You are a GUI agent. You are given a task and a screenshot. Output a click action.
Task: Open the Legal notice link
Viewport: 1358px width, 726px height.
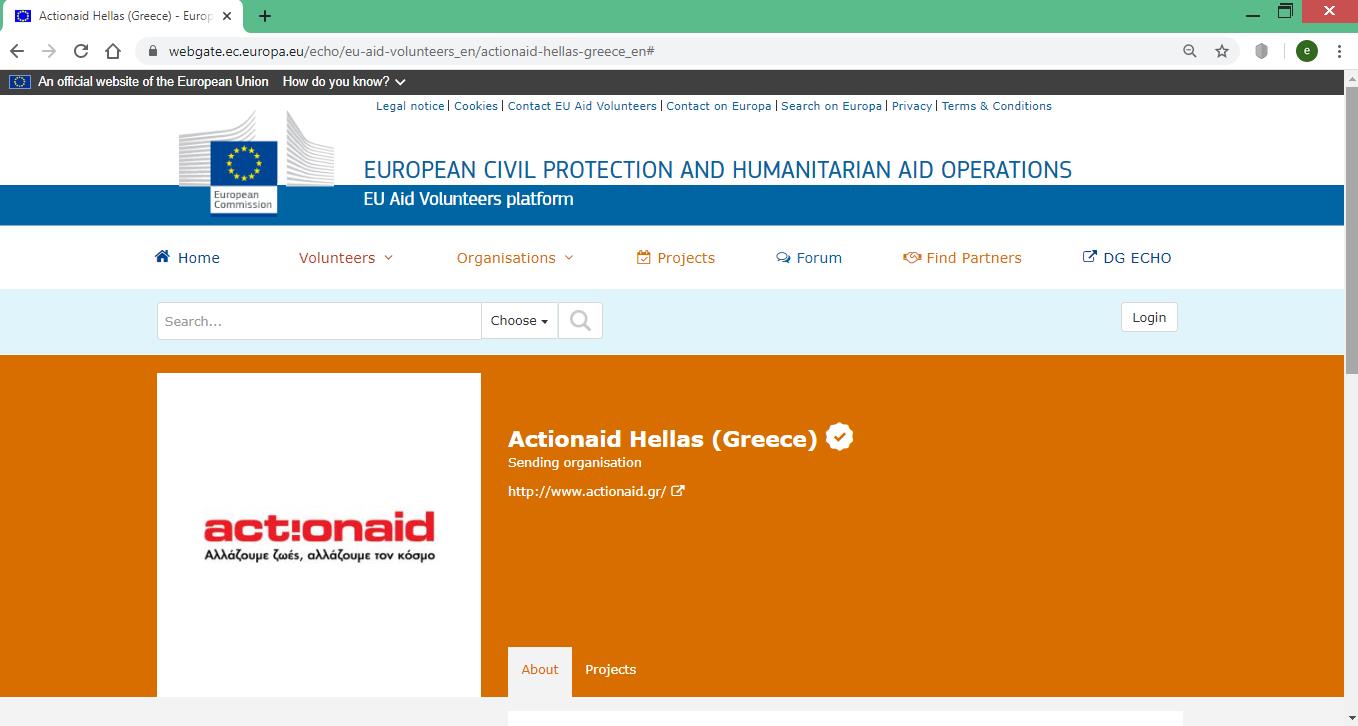click(x=410, y=106)
